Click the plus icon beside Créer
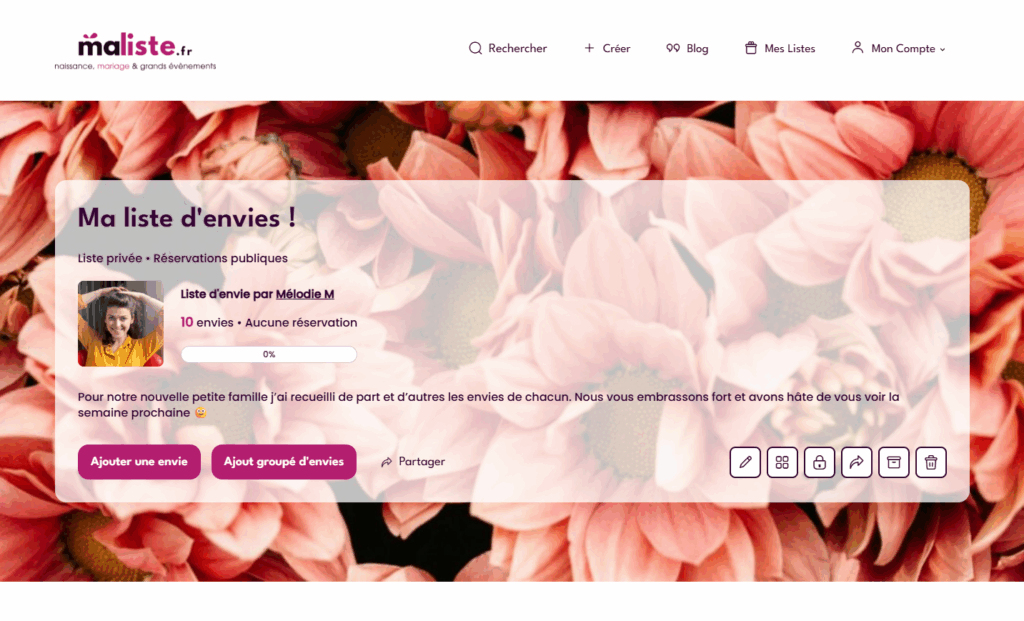This screenshot has height=621, width=1024. pyautogui.click(x=589, y=48)
